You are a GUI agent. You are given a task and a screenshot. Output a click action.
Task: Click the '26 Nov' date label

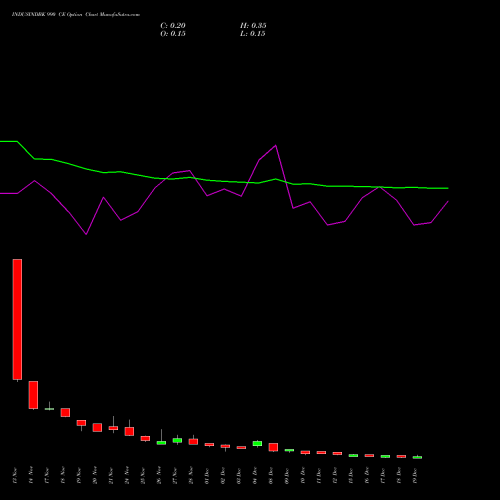(159, 476)
